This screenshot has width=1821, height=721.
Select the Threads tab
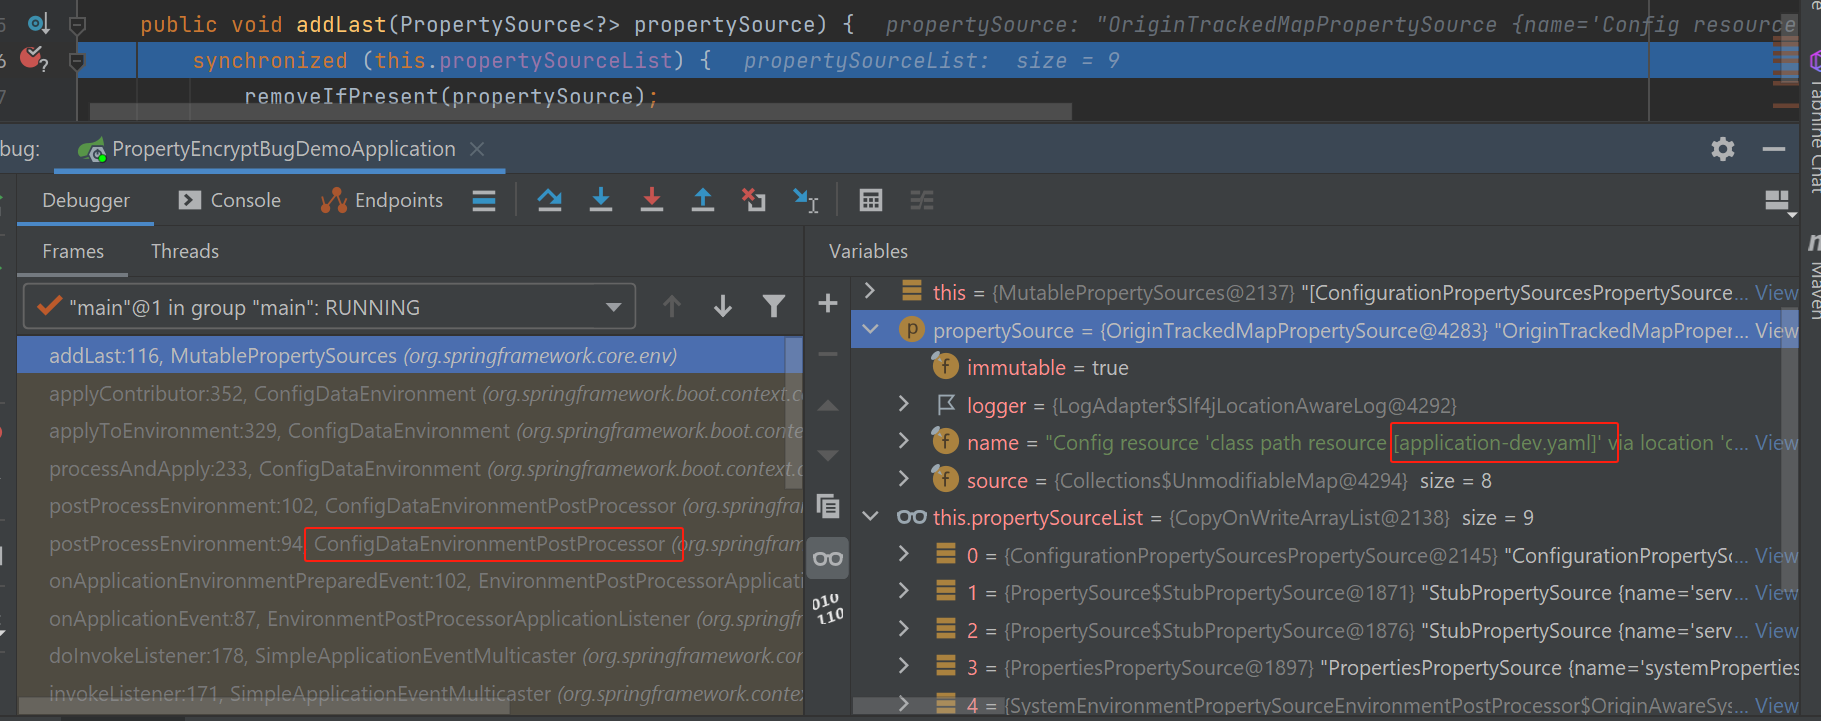pyautogui.click(x=185, y=251)
